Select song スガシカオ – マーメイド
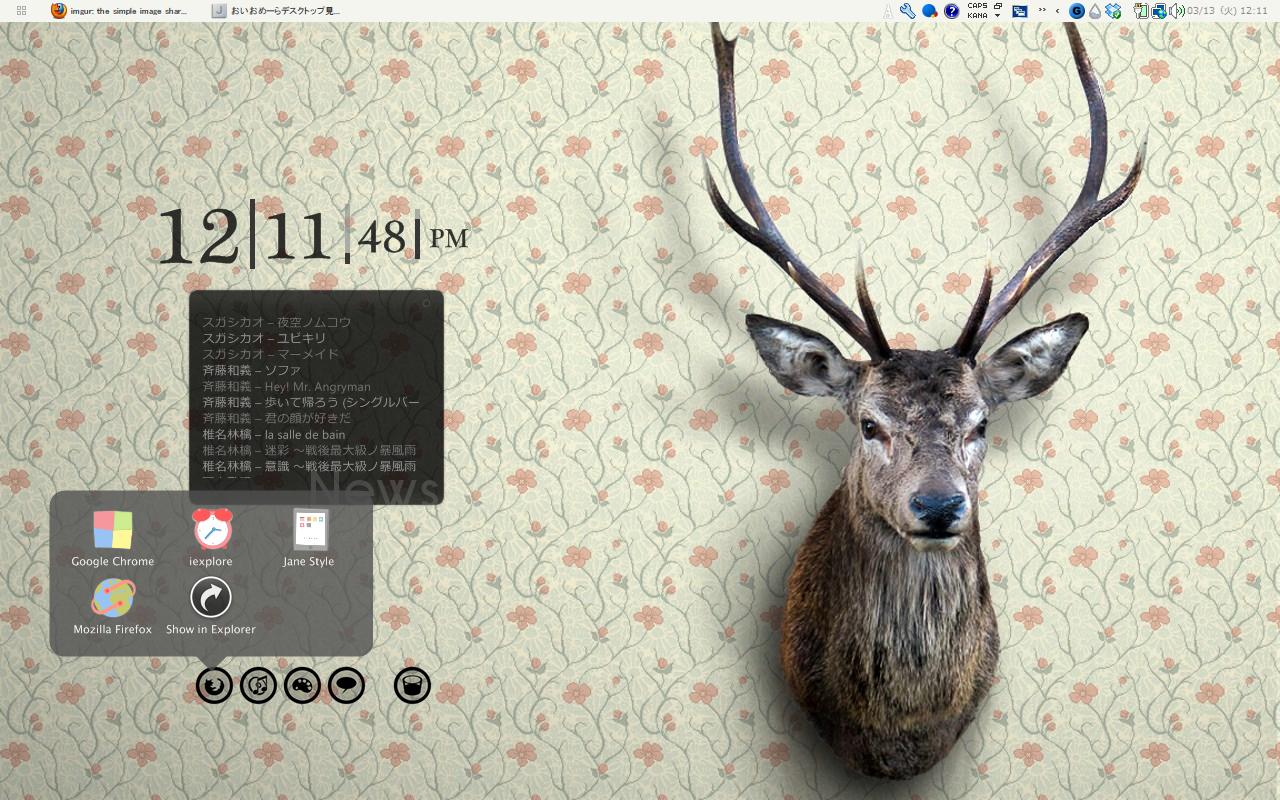Viewport: 1280px width, 800px height. coord(271,354)
